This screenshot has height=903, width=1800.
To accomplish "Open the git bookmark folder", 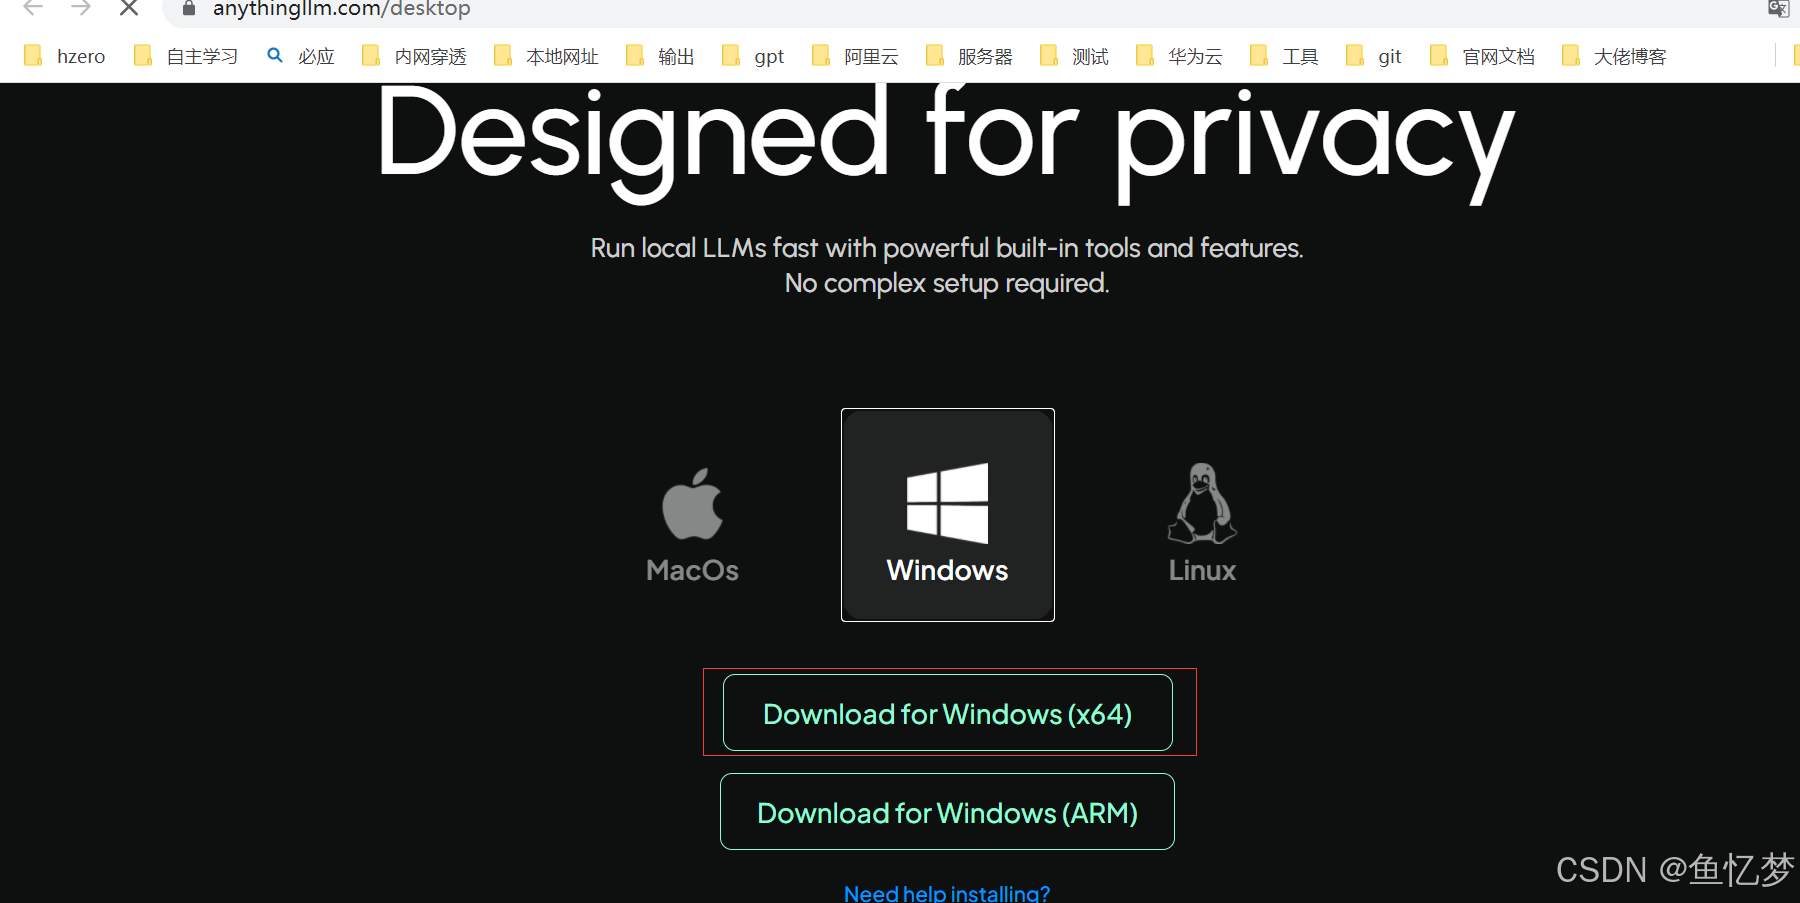I will pos(1374,56).
